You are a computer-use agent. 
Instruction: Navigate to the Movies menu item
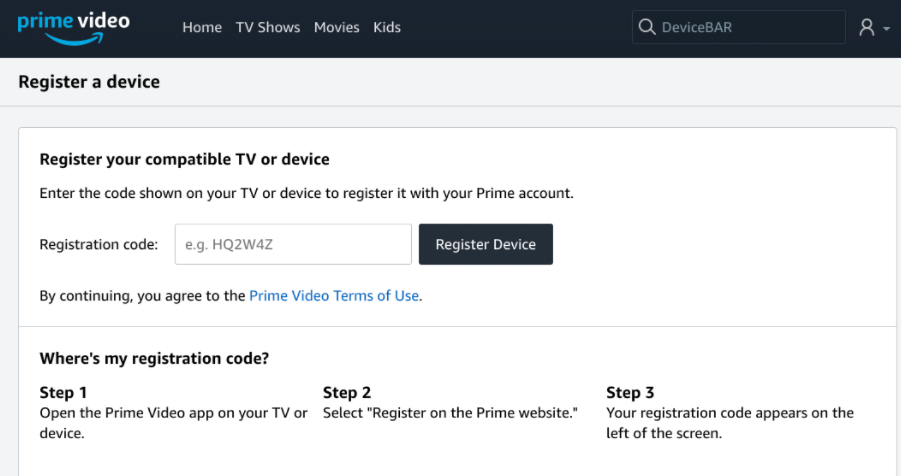336,27
